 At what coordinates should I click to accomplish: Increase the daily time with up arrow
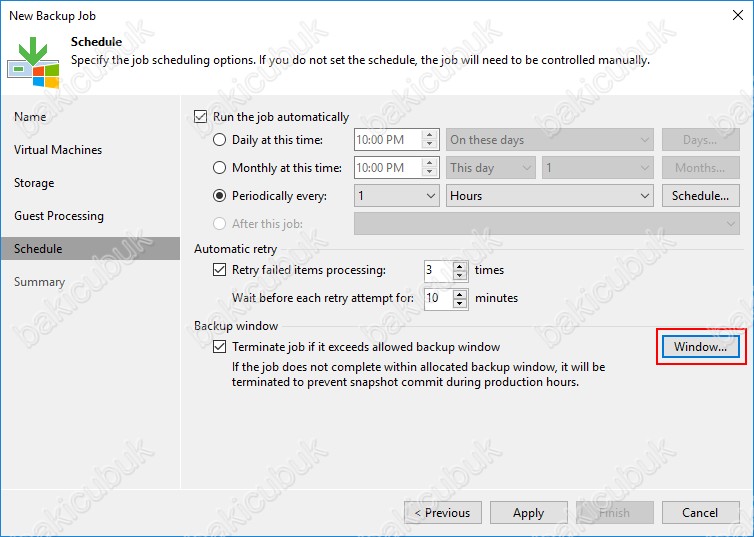pyautogui.click(x=429, y=135)
